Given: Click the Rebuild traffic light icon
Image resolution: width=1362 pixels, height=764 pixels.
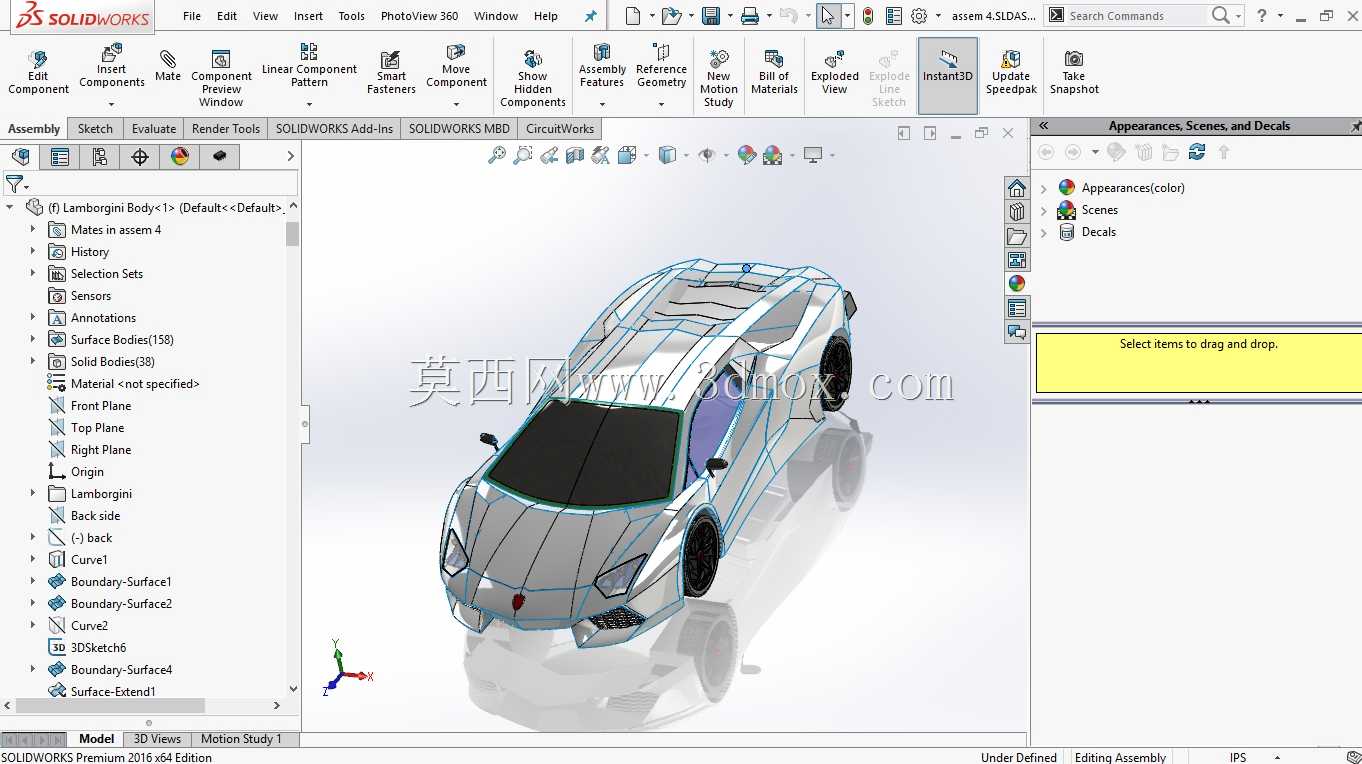Looking at the screenshot, I should [x=867, y=16].
